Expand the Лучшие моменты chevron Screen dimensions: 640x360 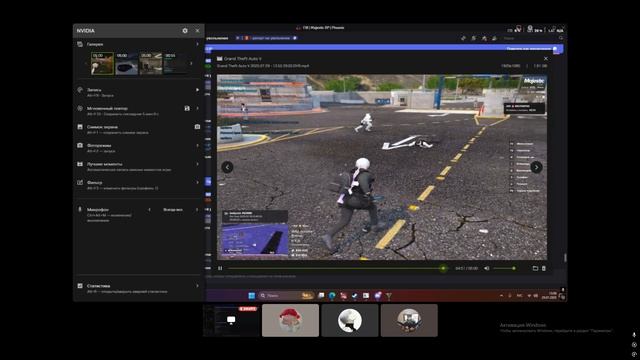point(198,164)
